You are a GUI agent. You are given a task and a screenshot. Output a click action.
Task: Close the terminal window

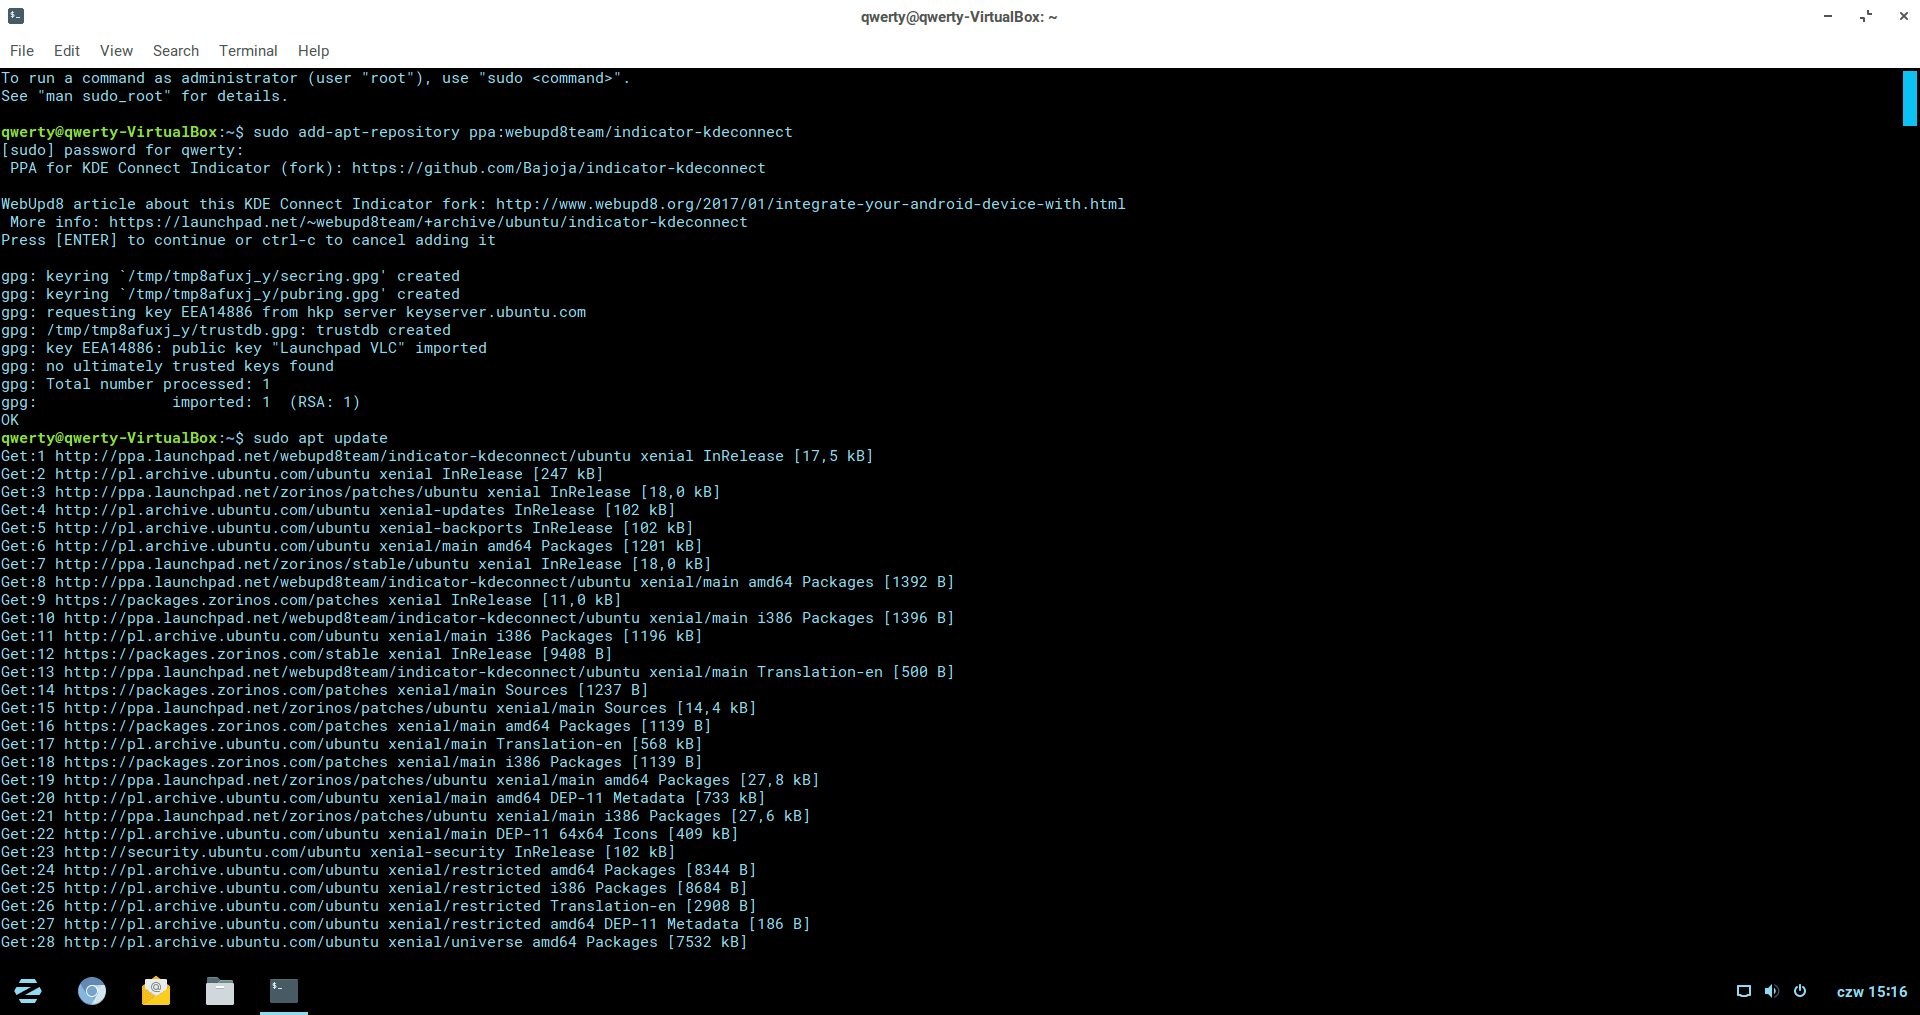pyautogui.click(x=1903, y=16)
